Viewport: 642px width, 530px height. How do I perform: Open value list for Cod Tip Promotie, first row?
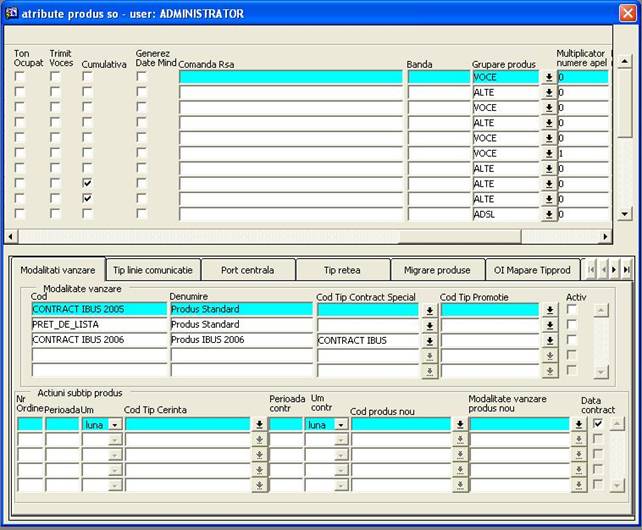pos(549,311)
